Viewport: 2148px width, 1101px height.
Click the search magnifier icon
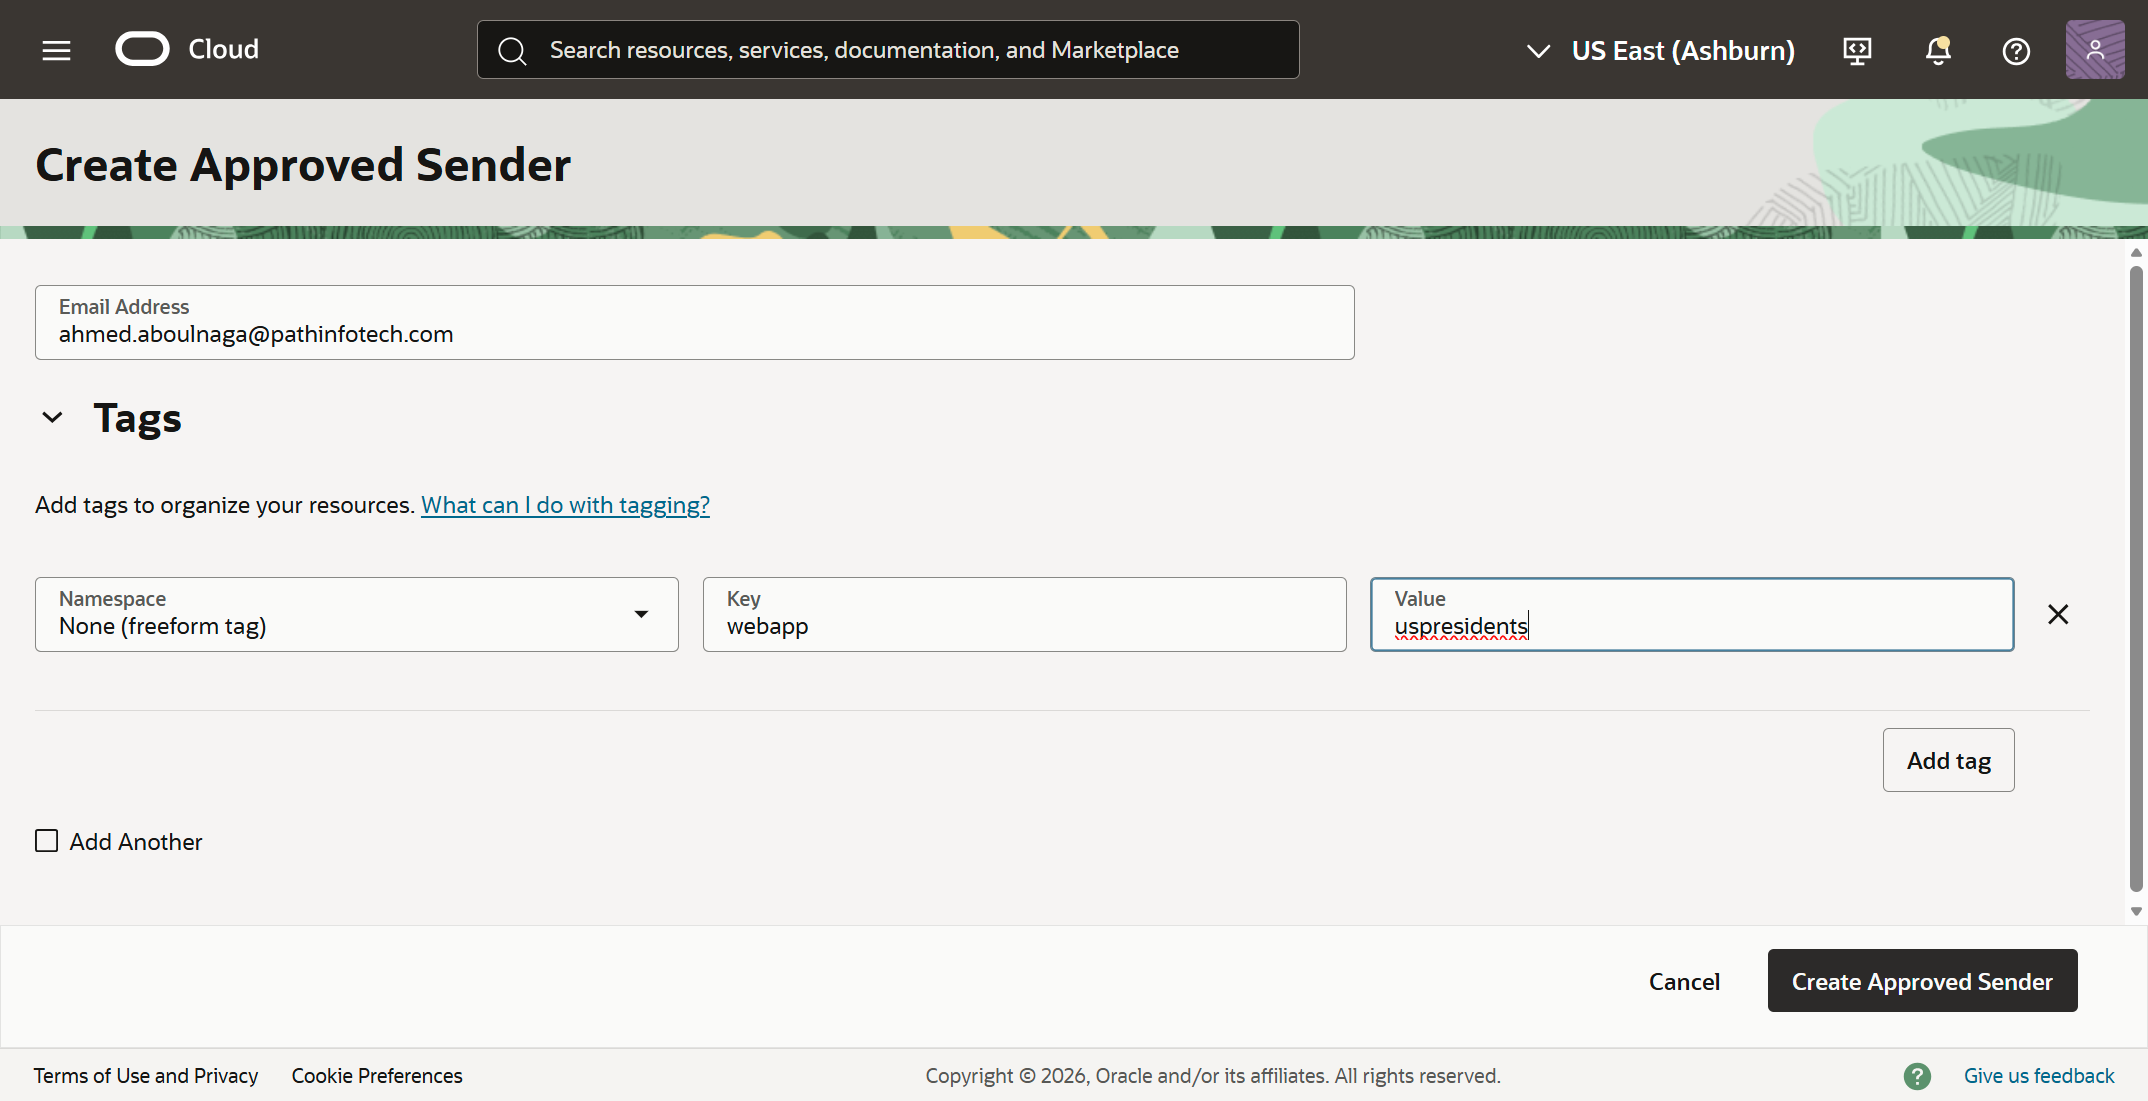coord(512,50)
